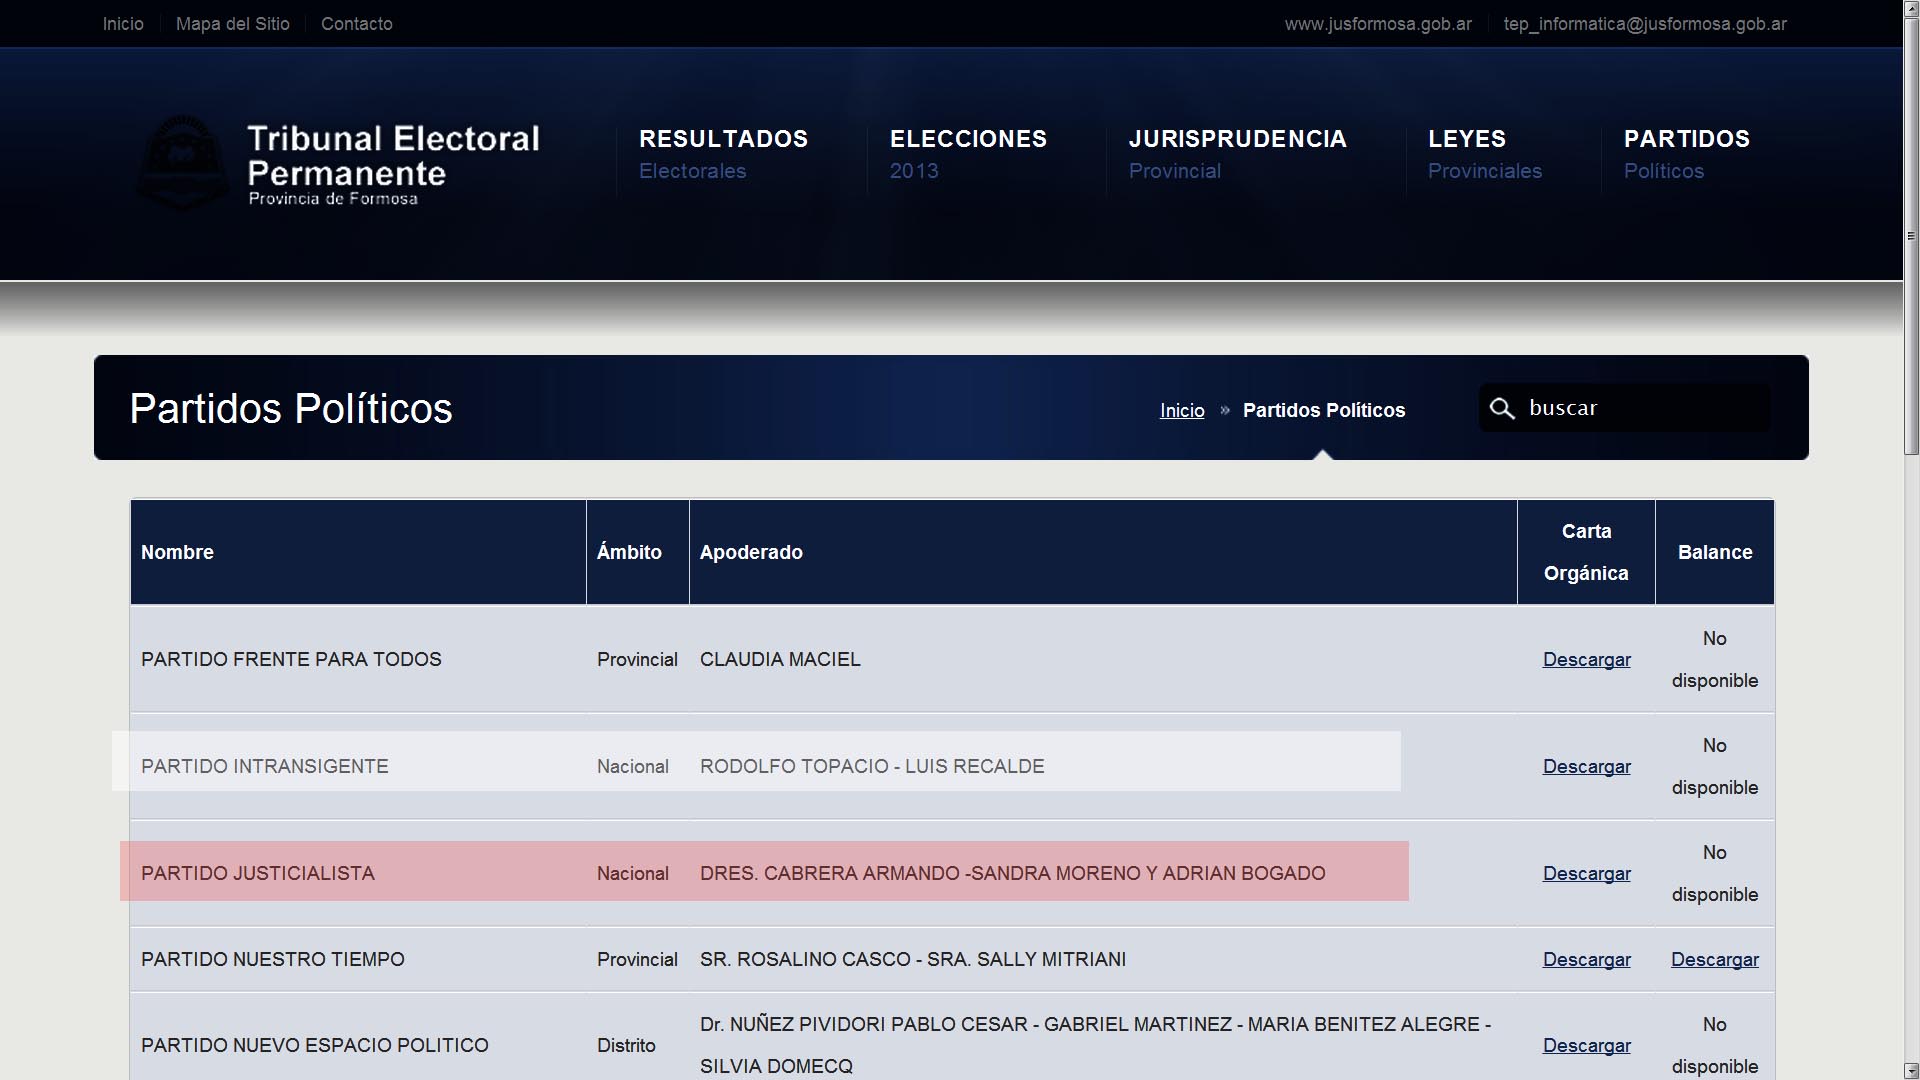The image size is (1920, 1080).
Task: Open the Leyes Provinciales menu
Action: click(x=1484, y=154)
